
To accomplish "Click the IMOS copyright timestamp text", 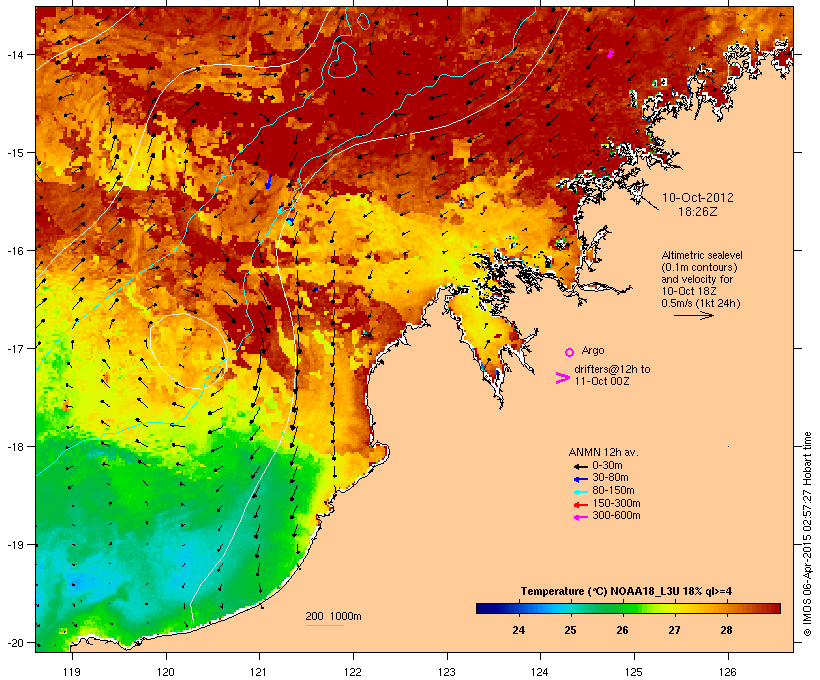I will click(807, 534).
